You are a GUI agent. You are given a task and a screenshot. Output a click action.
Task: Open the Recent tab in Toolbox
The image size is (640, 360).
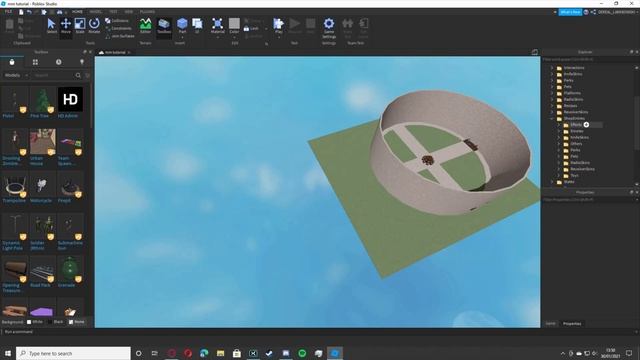pos(59,62)
